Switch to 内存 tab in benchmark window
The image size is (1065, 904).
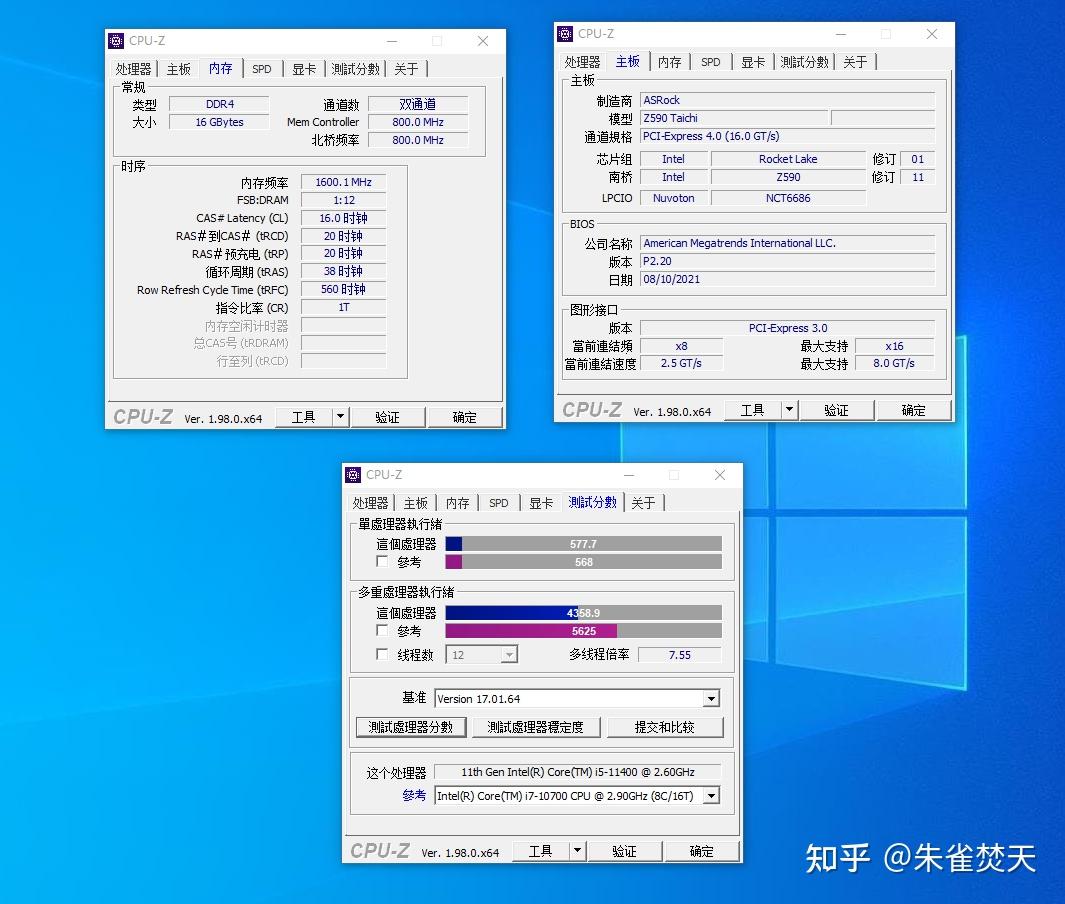coord(458,503)
